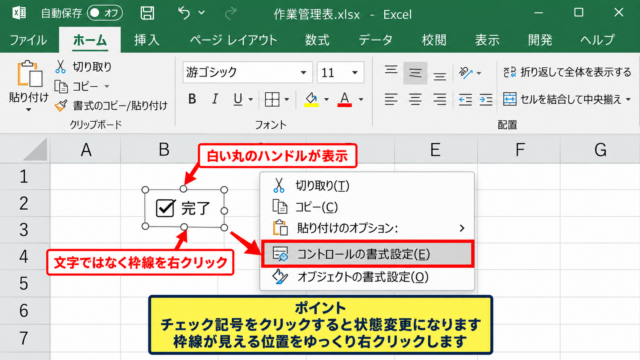This screenshot has width=640, height=360.
Task: Choose コントロールの書式設定(F) menu item
Action: click(367, 254)
